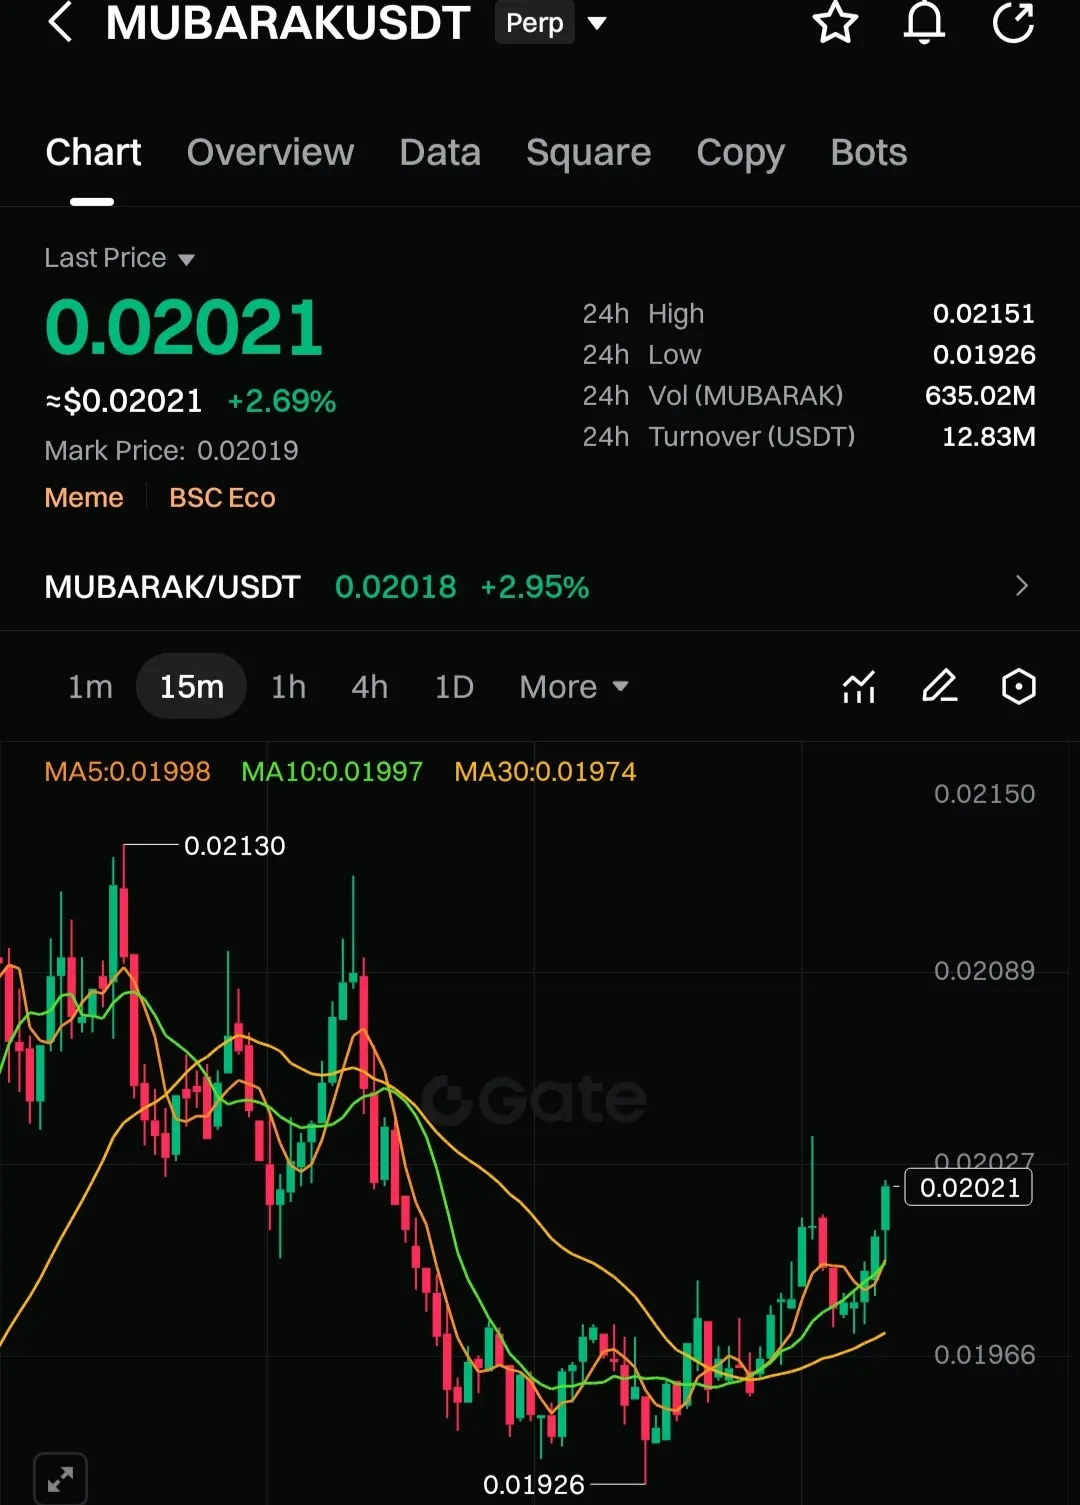The height and width of the screenshot is (1505, 1080).
Task: Switch to the Overview tab
Action: click(270, 153)
